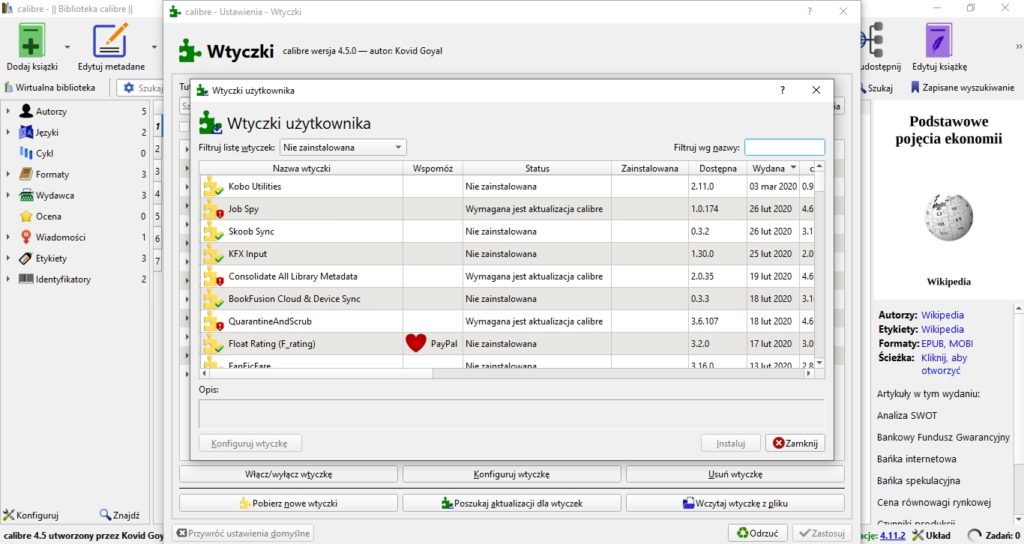The height and width of the screenshot is (544, 1024).
Task: Click the Odrzuć button
Action: (x=758, y=533)
